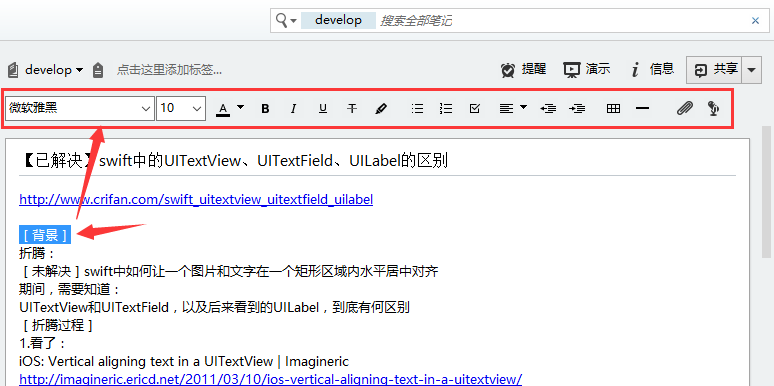Insert a checkbox item
The image size is (774, 386).
[x=474, y=109]
